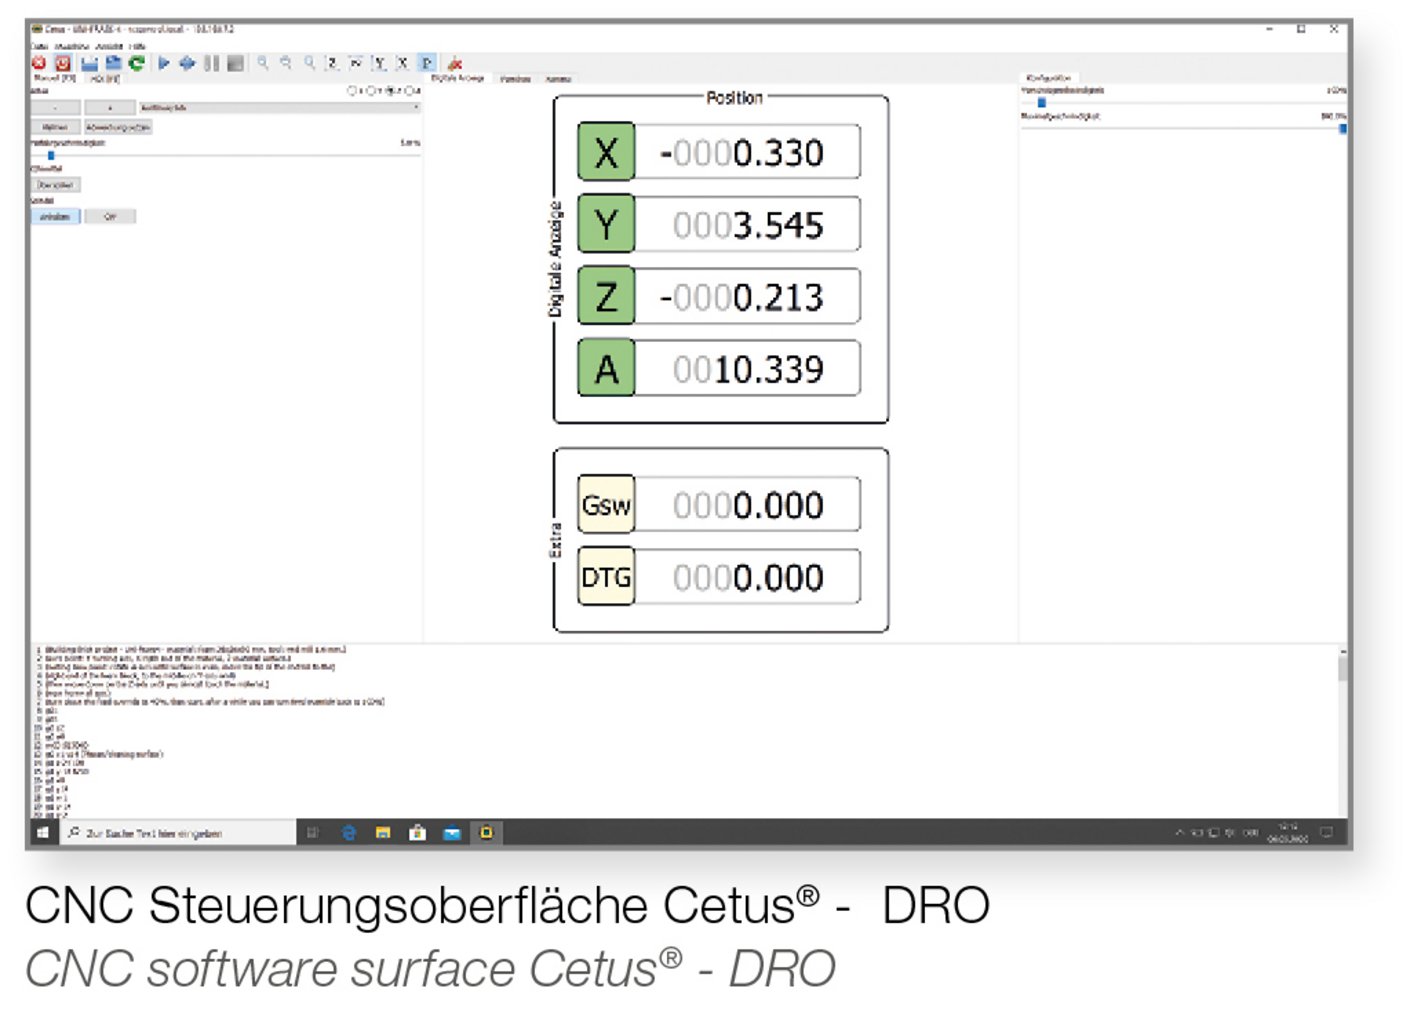Image resolution: width=1410 pixels, height=1014 pixels.
Task: Click the blue save file icon
Action: point(89,63)
